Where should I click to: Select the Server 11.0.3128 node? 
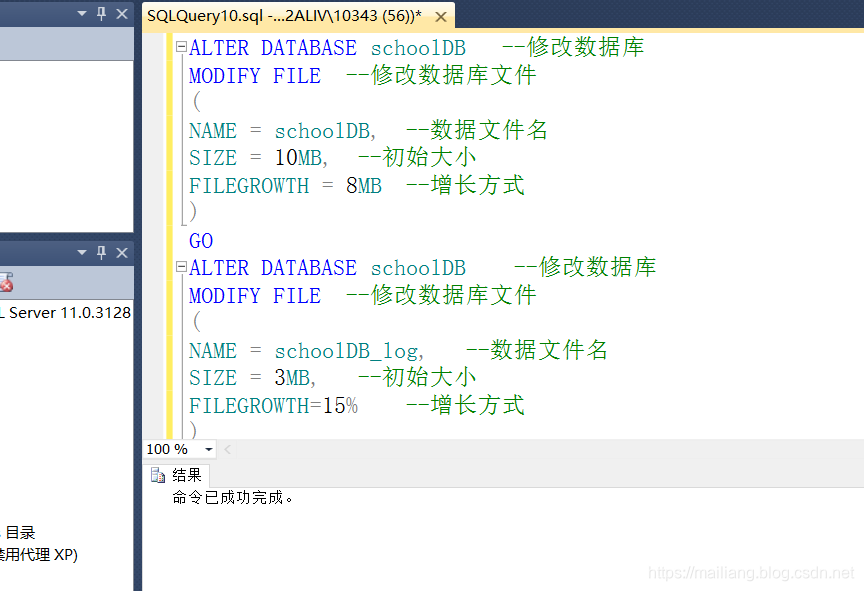click(66, 313)
